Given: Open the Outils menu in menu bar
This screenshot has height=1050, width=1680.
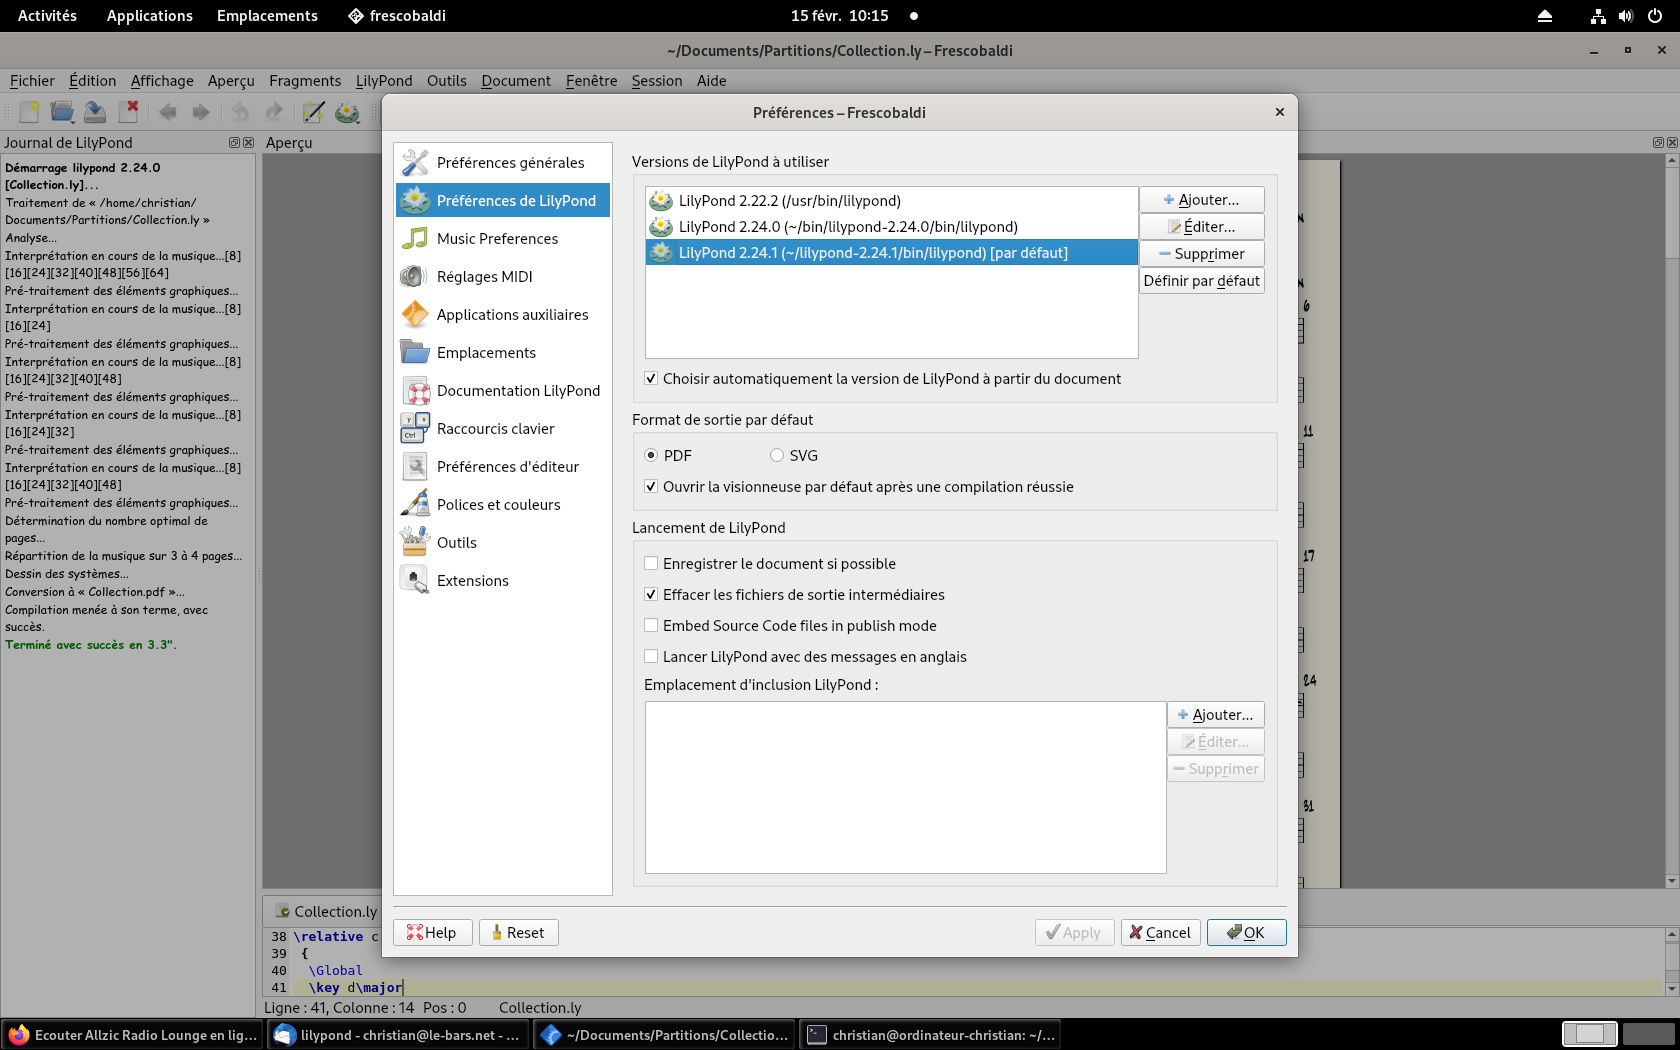Looking at the screenshot, I should pyautogui.click(x=446, y=81).
